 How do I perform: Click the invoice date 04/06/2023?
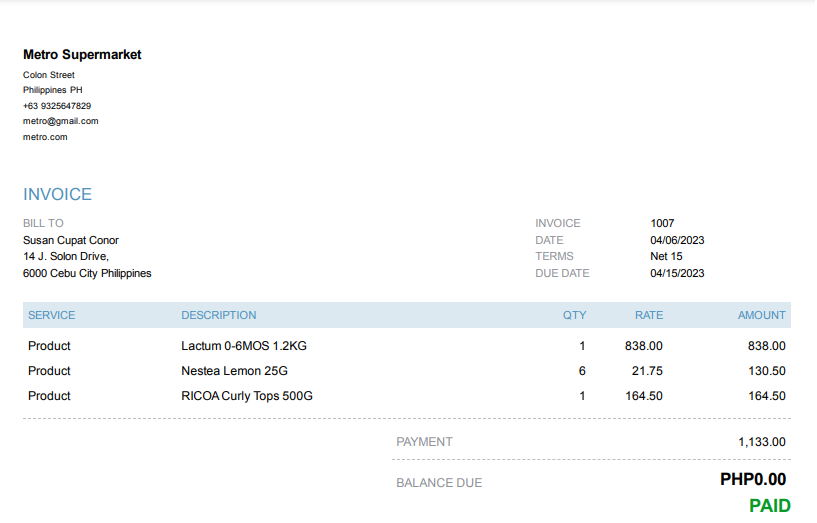677,240
